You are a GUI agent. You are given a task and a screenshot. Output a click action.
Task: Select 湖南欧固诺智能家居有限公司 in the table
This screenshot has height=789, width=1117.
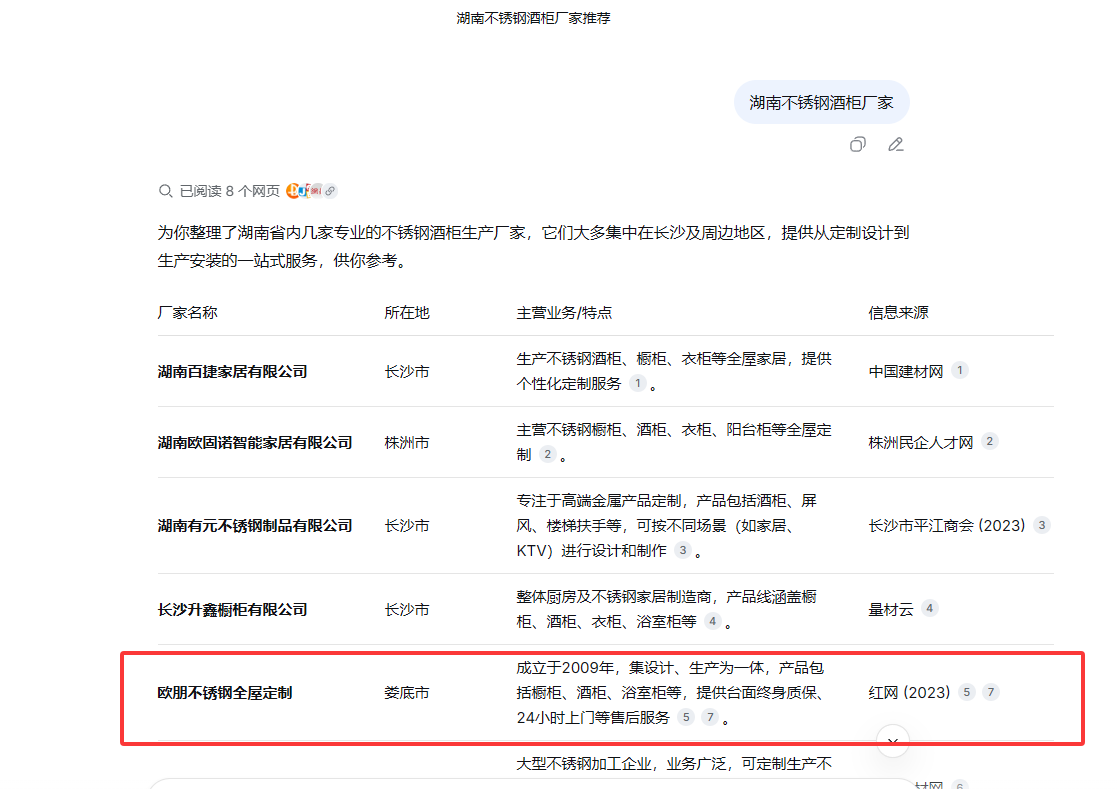click(x=255, y=443)
